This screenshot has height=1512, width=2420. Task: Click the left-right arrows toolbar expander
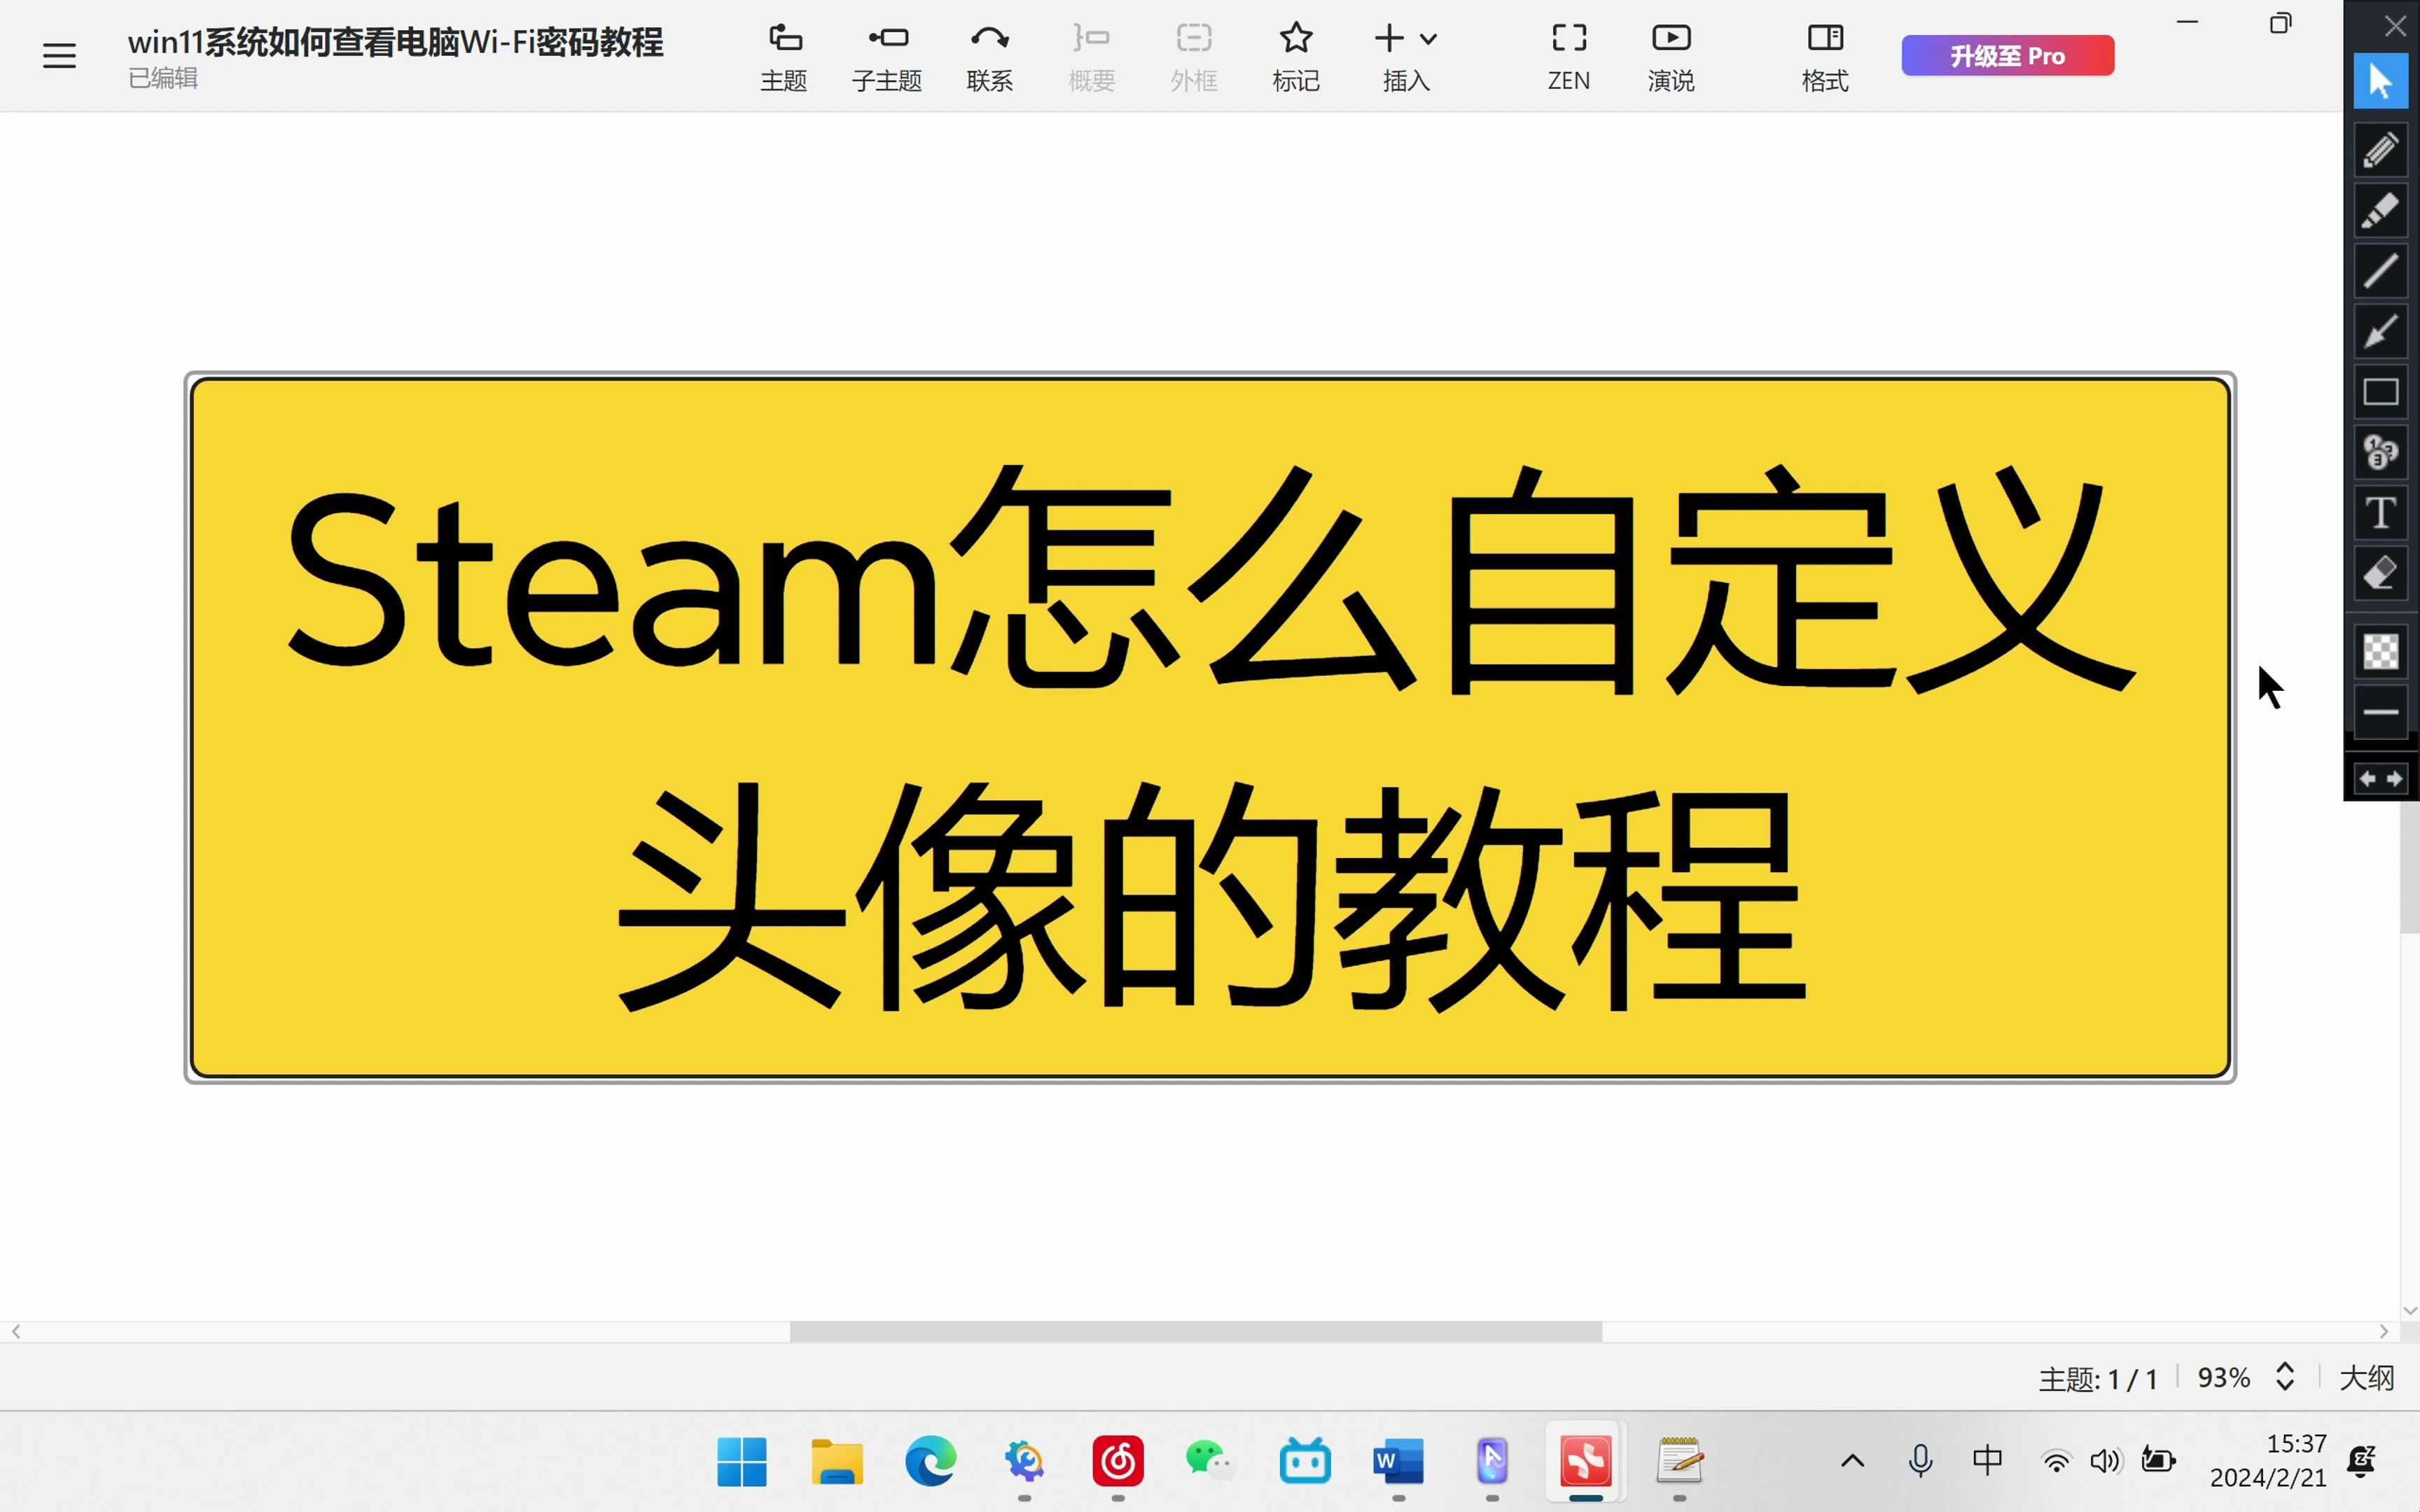click(x=2381, y=778)
